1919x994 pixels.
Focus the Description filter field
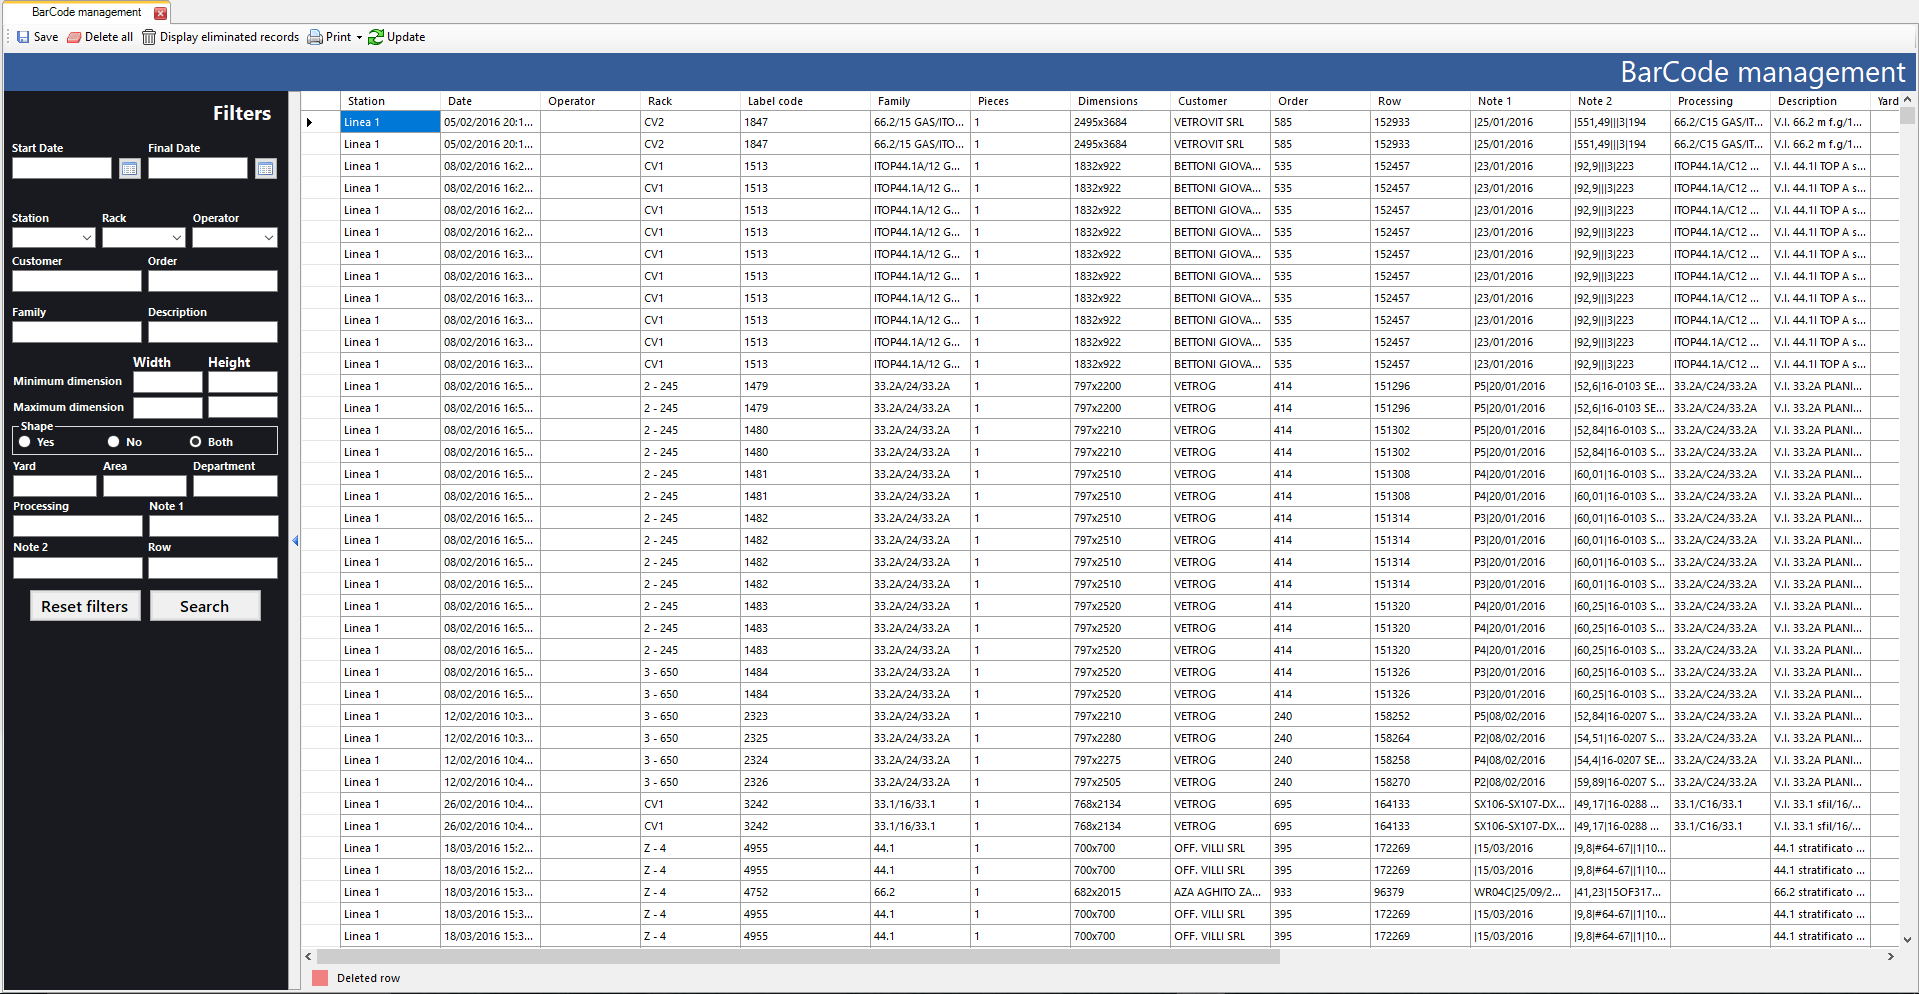click(213, 332)
